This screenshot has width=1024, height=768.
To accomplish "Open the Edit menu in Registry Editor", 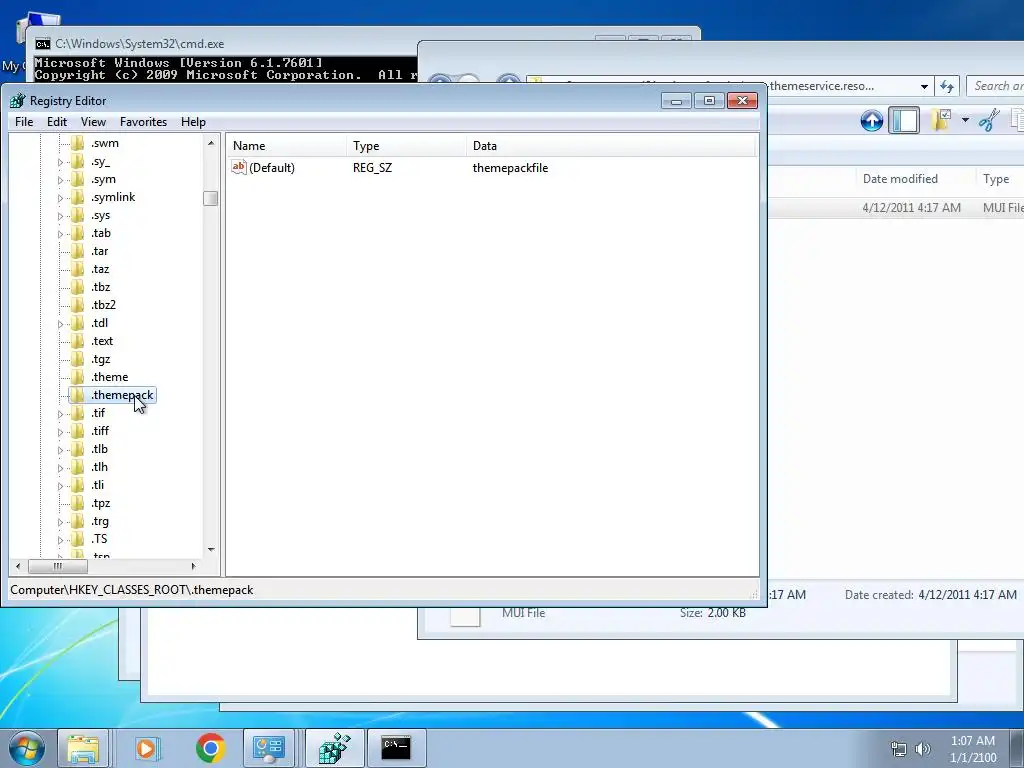I will [x=57, y=122].
